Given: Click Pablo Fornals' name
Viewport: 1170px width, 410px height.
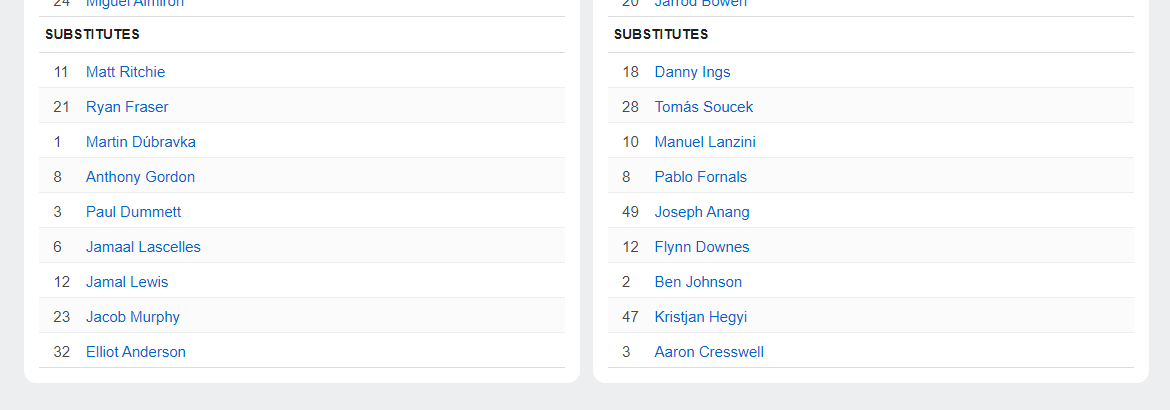Looking at the screenshot, I should (x=700, y=177).
